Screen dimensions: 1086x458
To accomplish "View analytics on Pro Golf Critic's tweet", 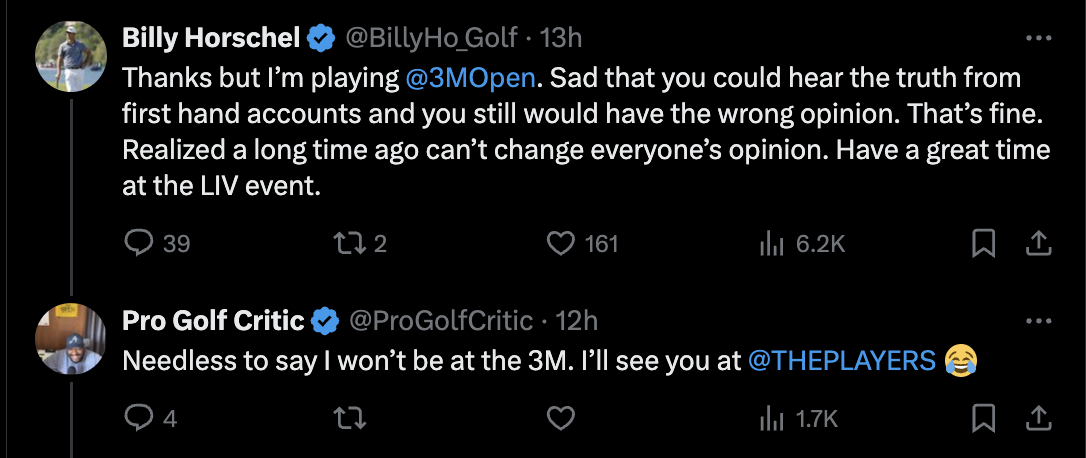I will 773,418.
